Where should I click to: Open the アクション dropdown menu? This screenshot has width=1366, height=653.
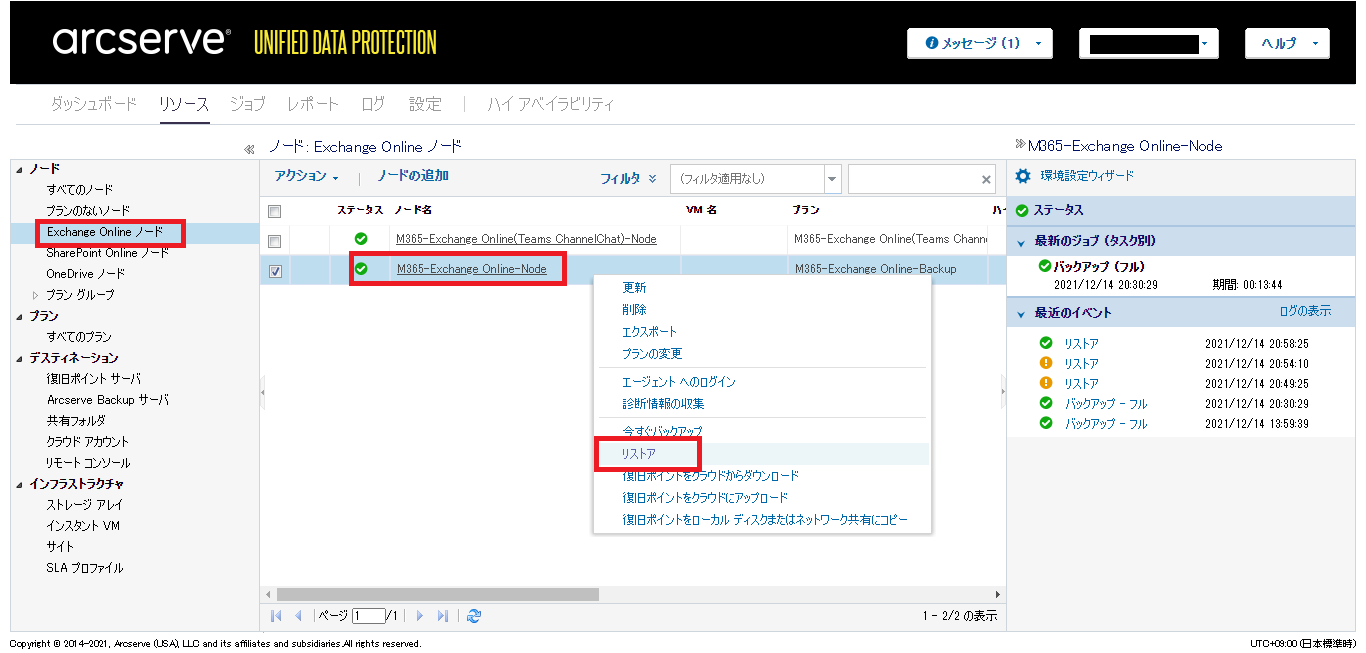point(306,176)
